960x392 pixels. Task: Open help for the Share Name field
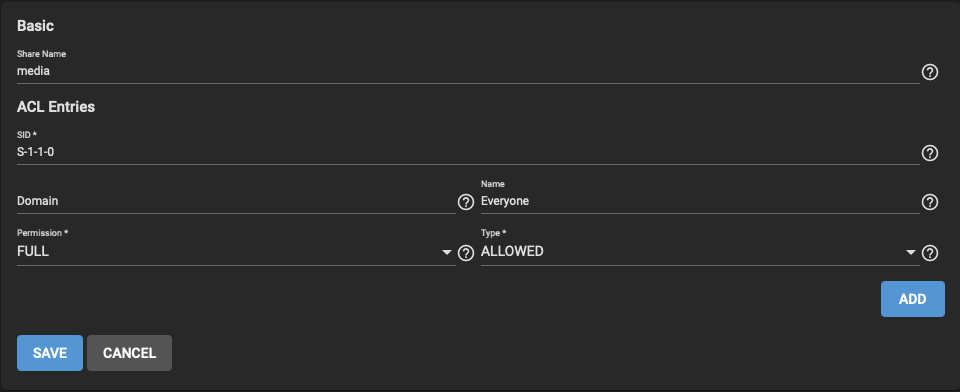[929, 73]
